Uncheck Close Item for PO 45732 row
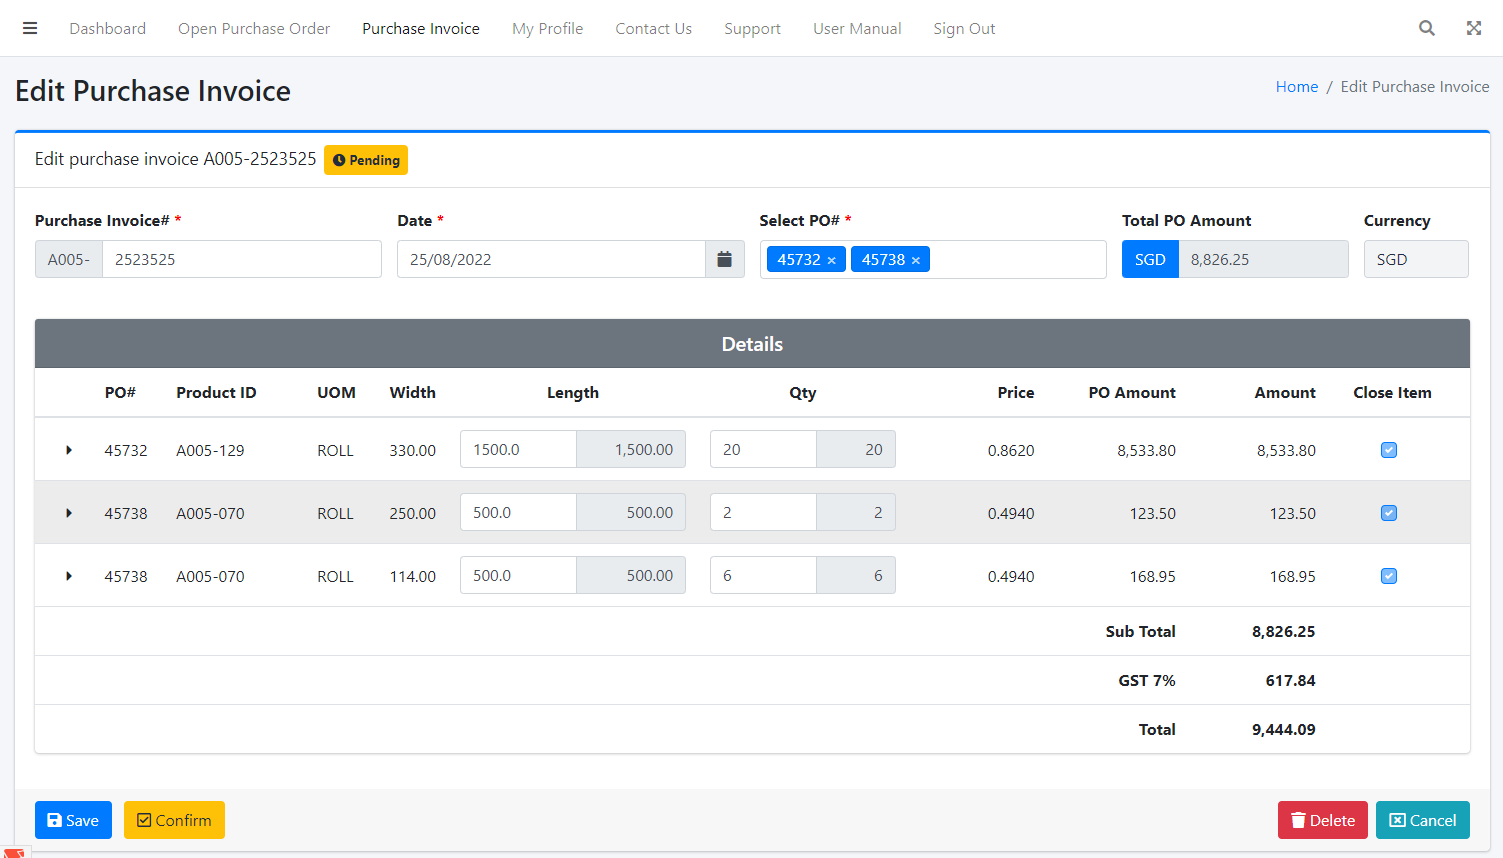Screen dimensions: 1503x858 click(1389, 450)
